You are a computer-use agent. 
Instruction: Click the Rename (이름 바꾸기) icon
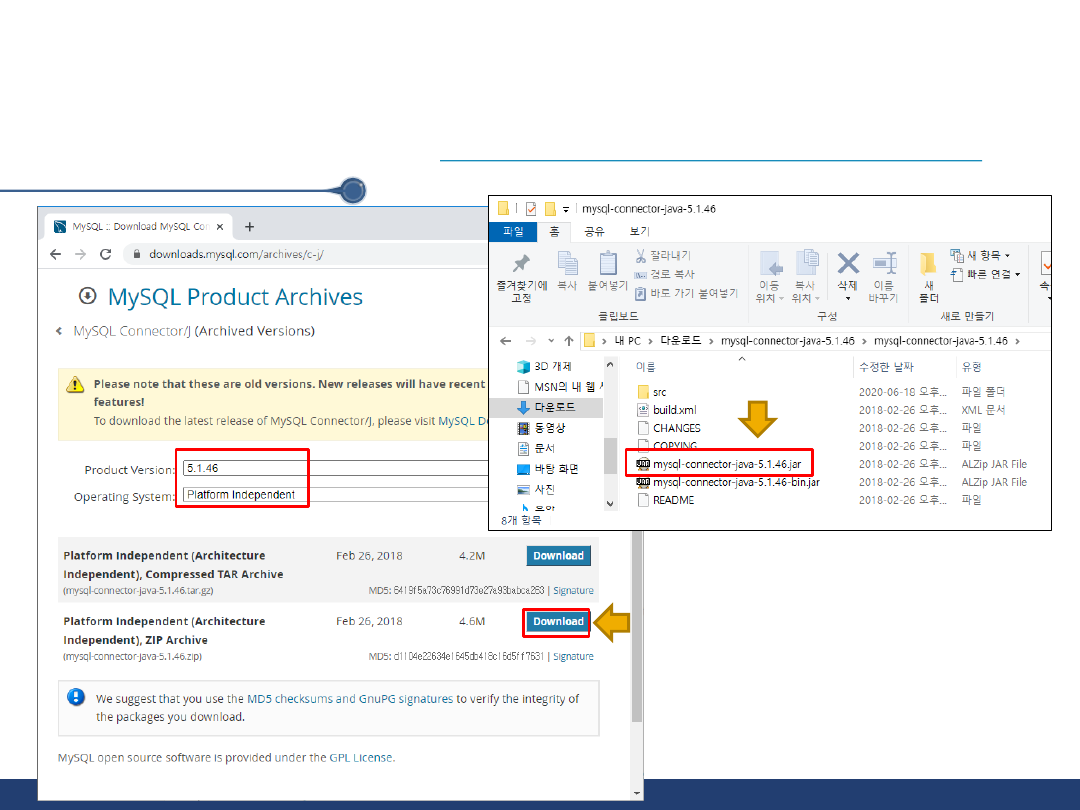(884, 264)
